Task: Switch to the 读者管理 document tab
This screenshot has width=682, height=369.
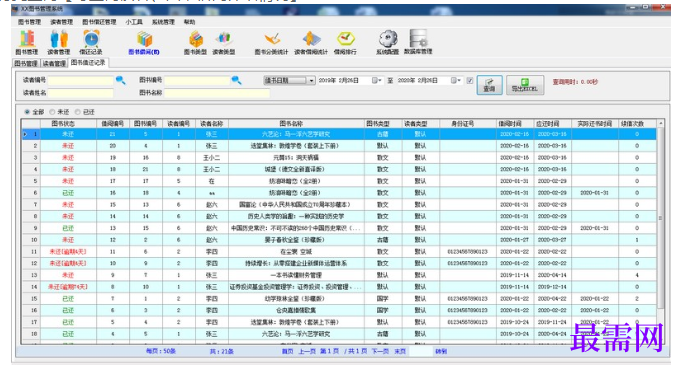Action: click(x=54, y=64)
